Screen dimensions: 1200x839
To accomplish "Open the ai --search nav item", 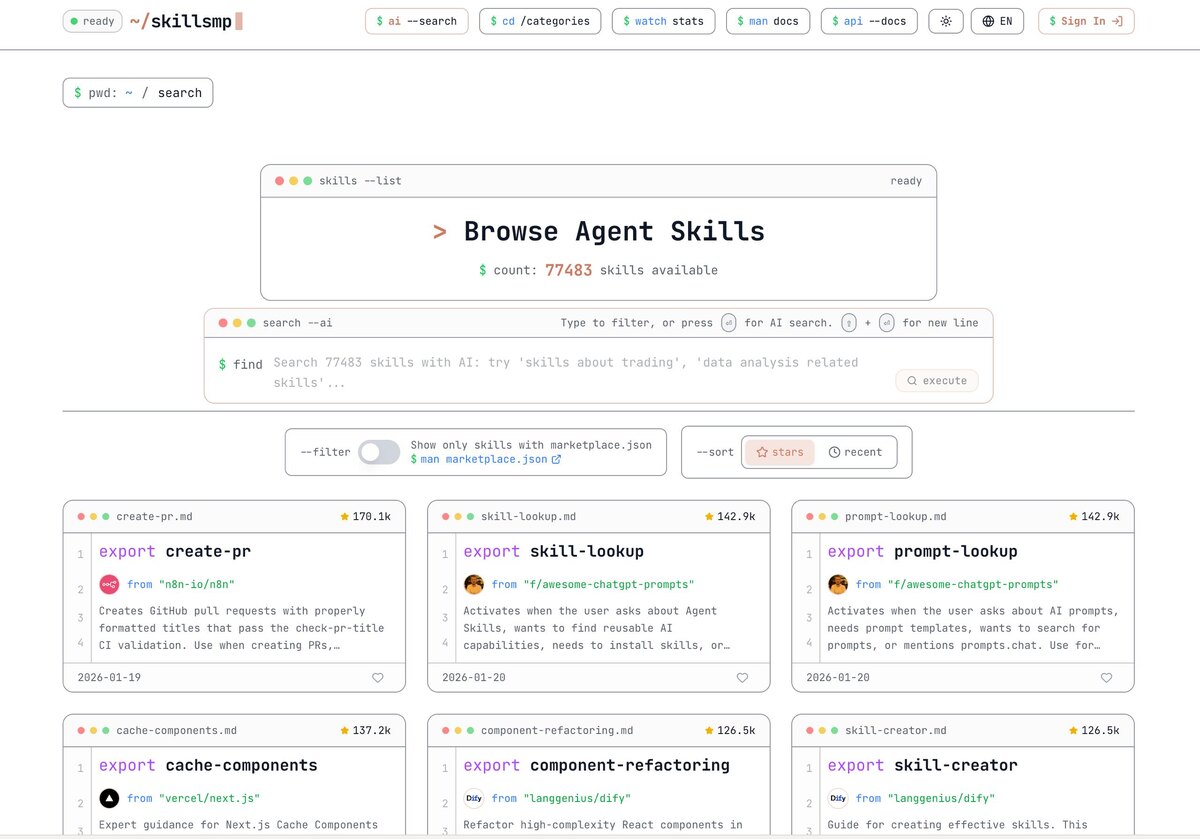I will pyautogui.click(x=416, y=21).
